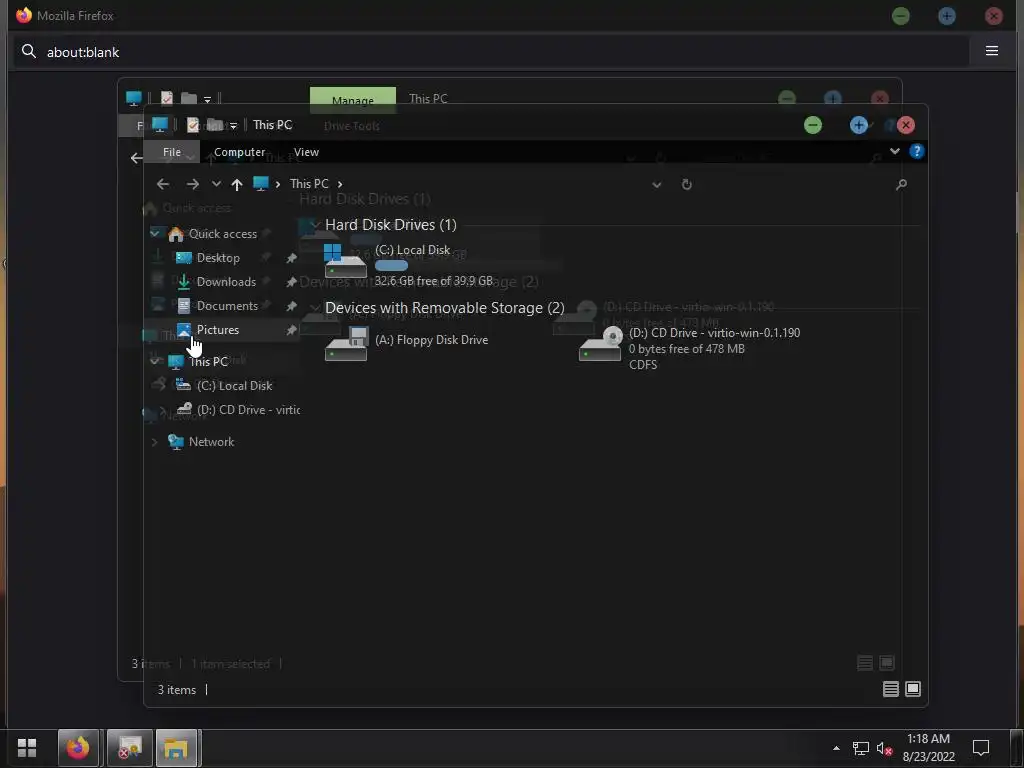Click New folder quick access toolbar icon
Image resolution: width=1024 pixels, height=768 pixels.
pyautogui.click(x=214, y=124)
